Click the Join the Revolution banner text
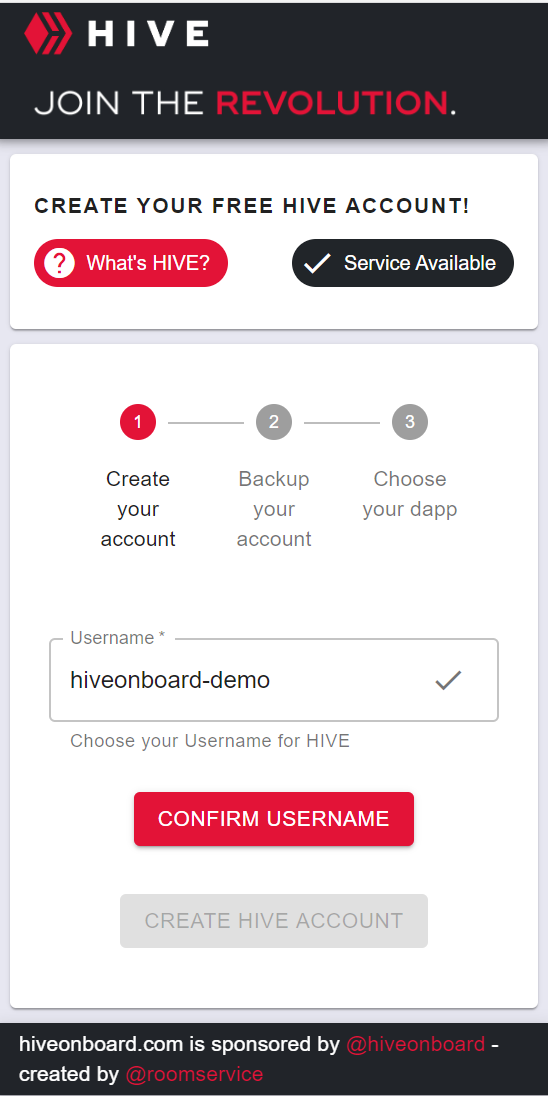 point(245,102)
